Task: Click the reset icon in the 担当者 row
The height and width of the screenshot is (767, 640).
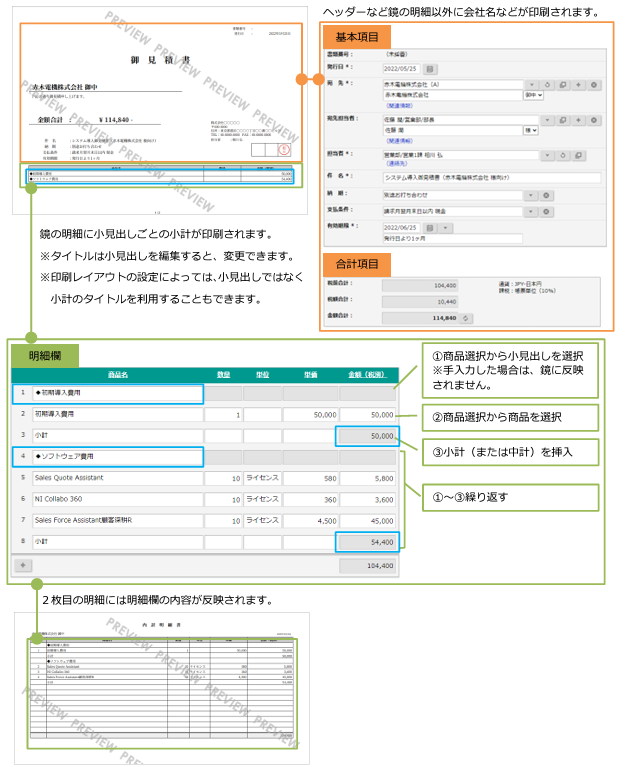Action: [x=563, y=156]
